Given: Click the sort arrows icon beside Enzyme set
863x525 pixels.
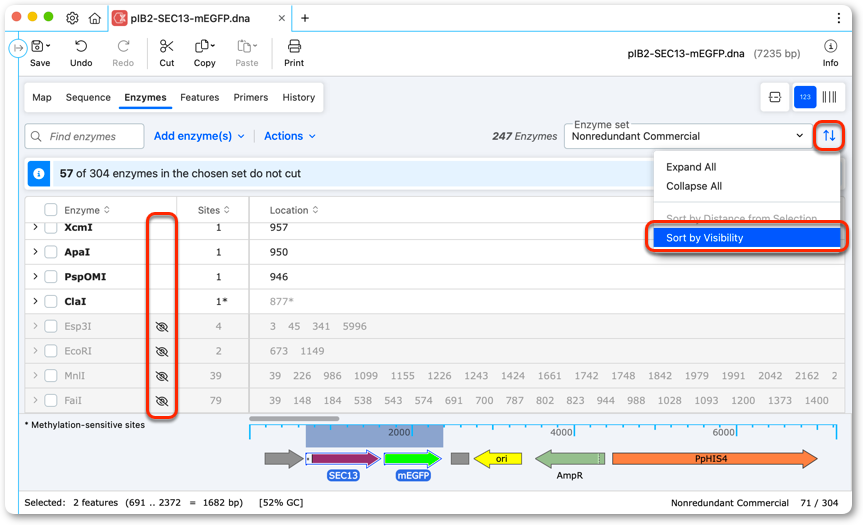Looking at the screenshot, I should click(829, 135).
